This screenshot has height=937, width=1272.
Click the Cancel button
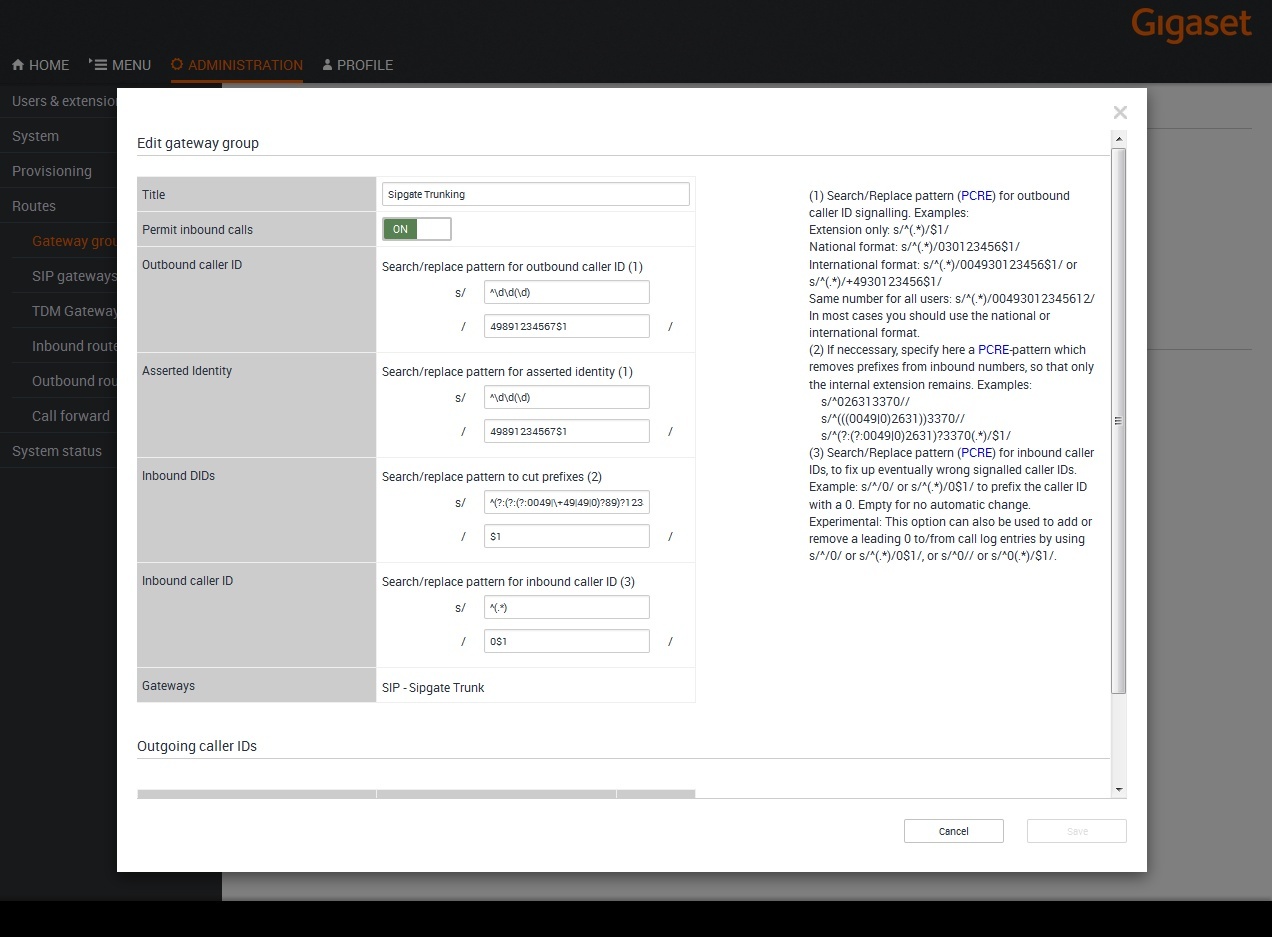pyautogui.click(x=954, y=831)
